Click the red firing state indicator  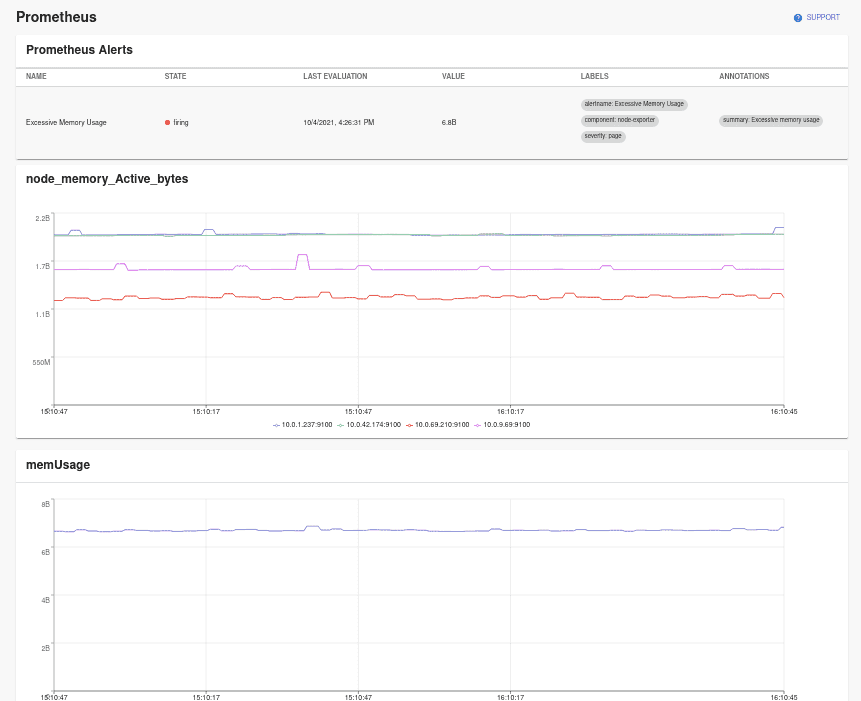[x=167, y=122]
